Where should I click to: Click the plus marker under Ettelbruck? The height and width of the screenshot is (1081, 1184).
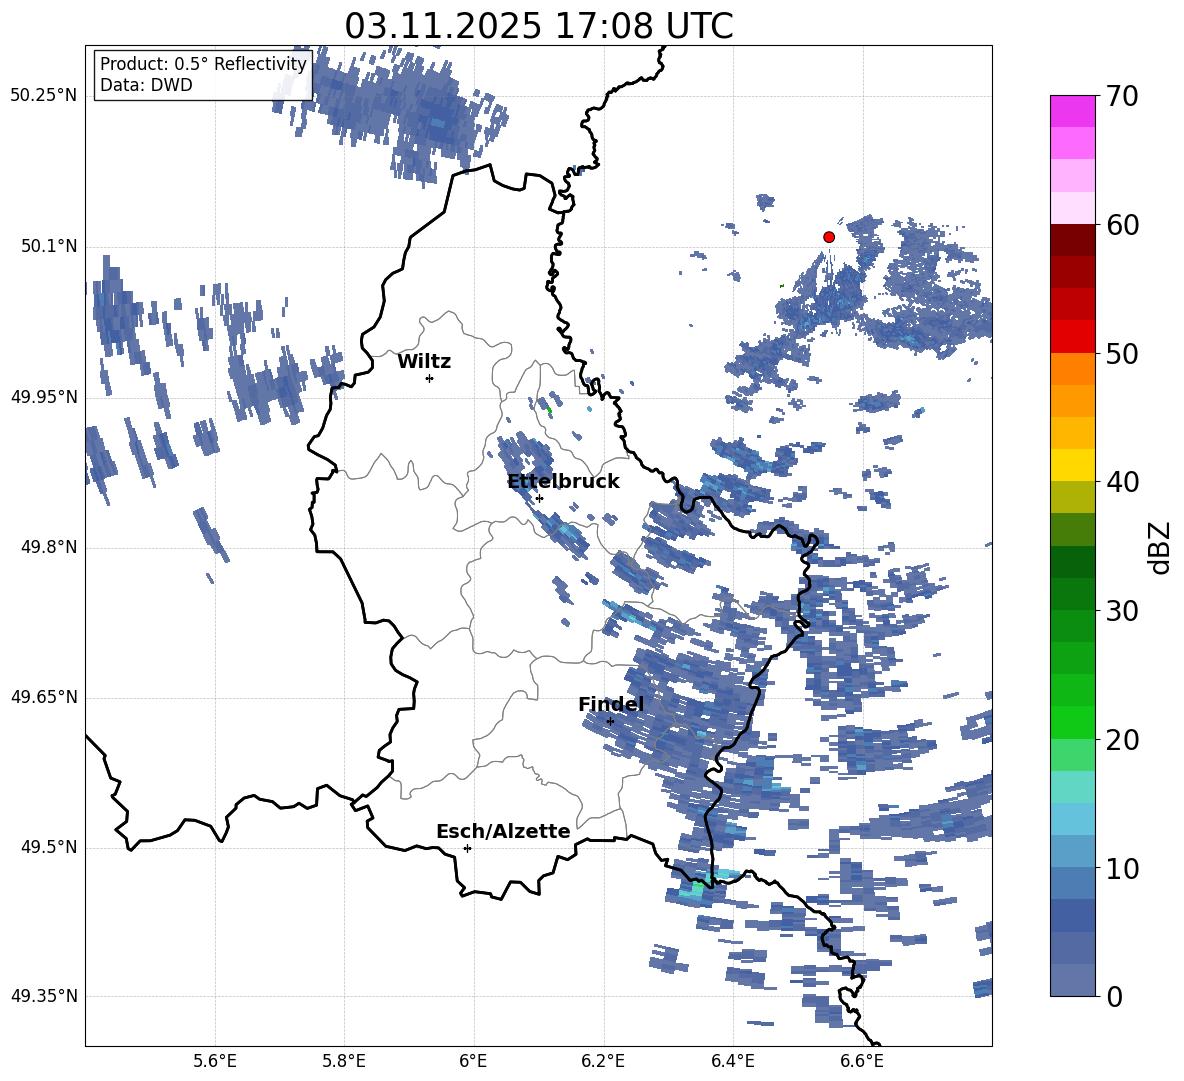tap(539, 498)
